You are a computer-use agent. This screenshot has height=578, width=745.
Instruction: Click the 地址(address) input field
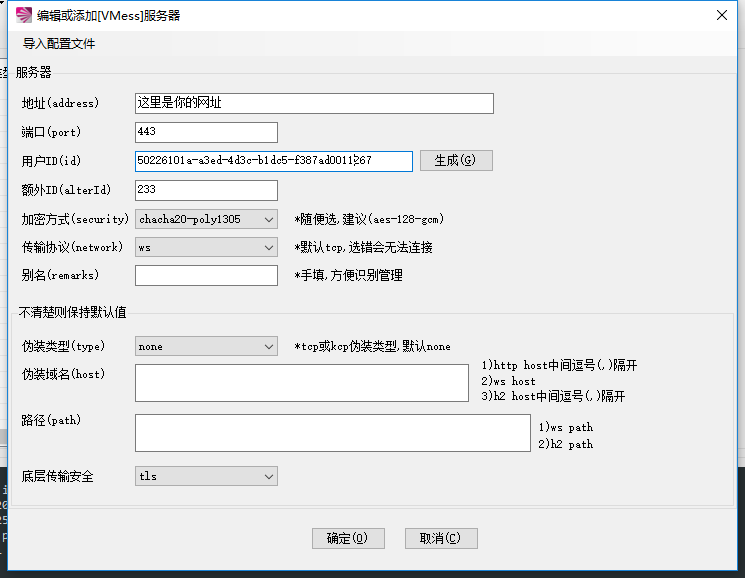[314, 103]
